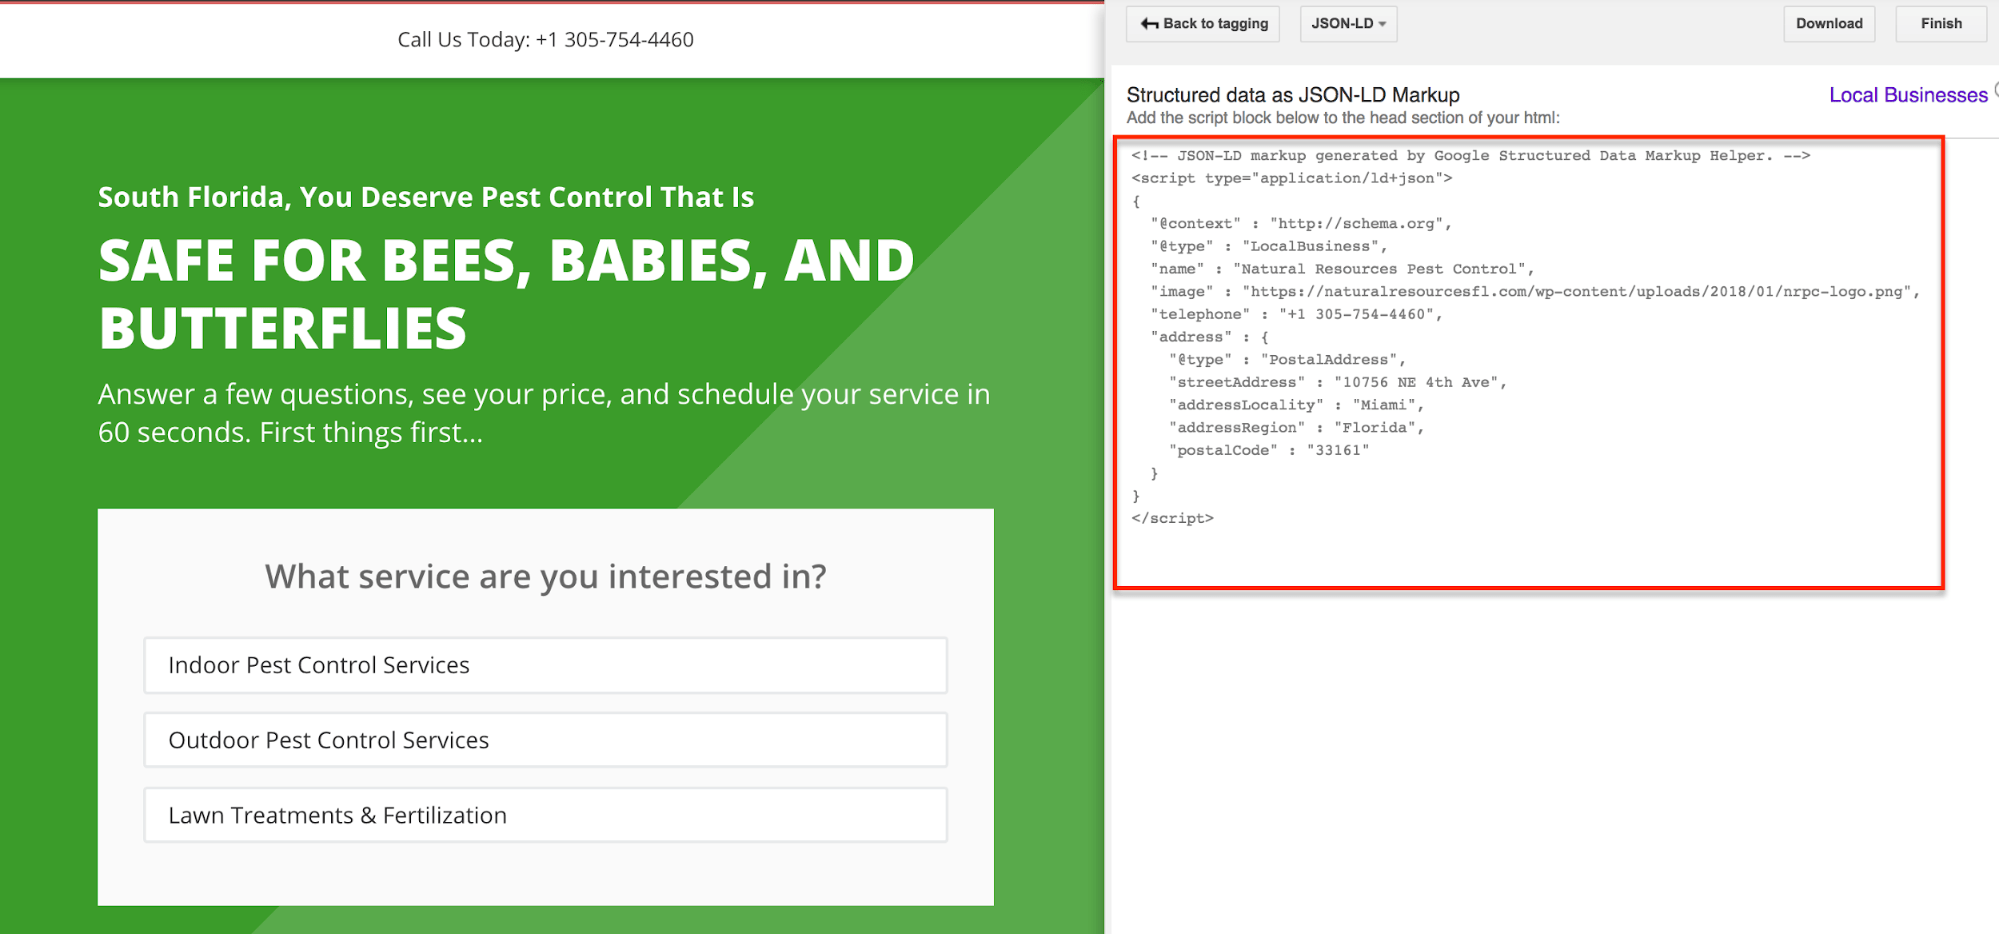Viewport: 1999px width, 934px height.
Task: Click the "telephone" line in JSON-LD
Action: 1296,314
